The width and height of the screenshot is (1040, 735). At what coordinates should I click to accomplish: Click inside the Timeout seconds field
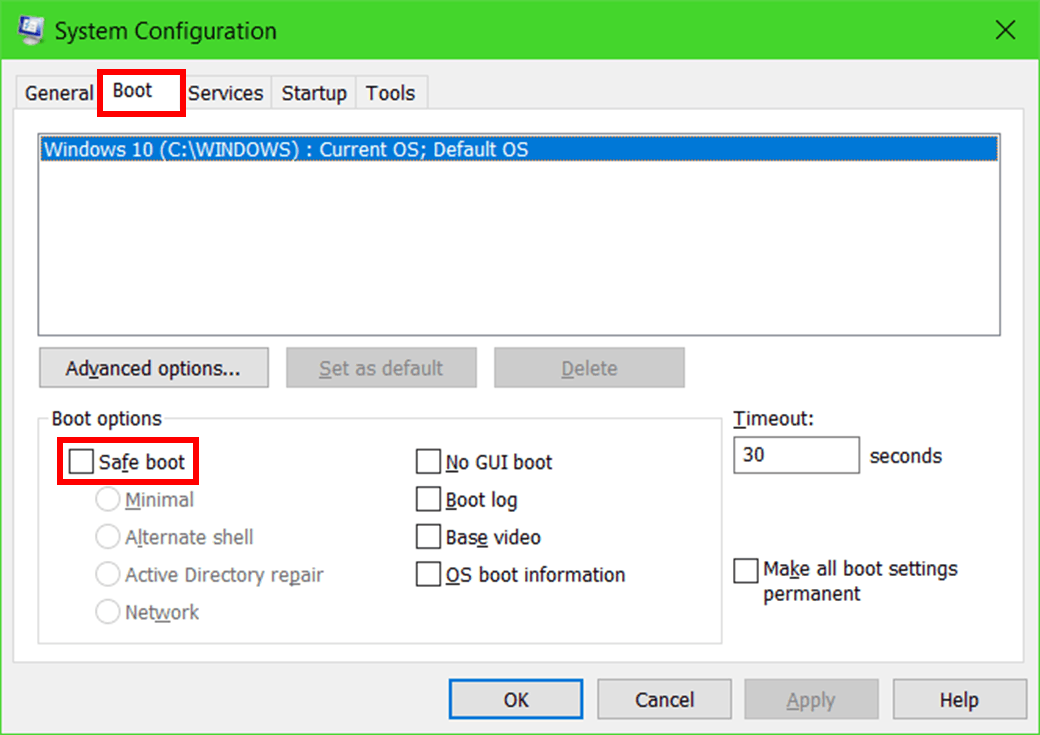[x=796, y=455]
